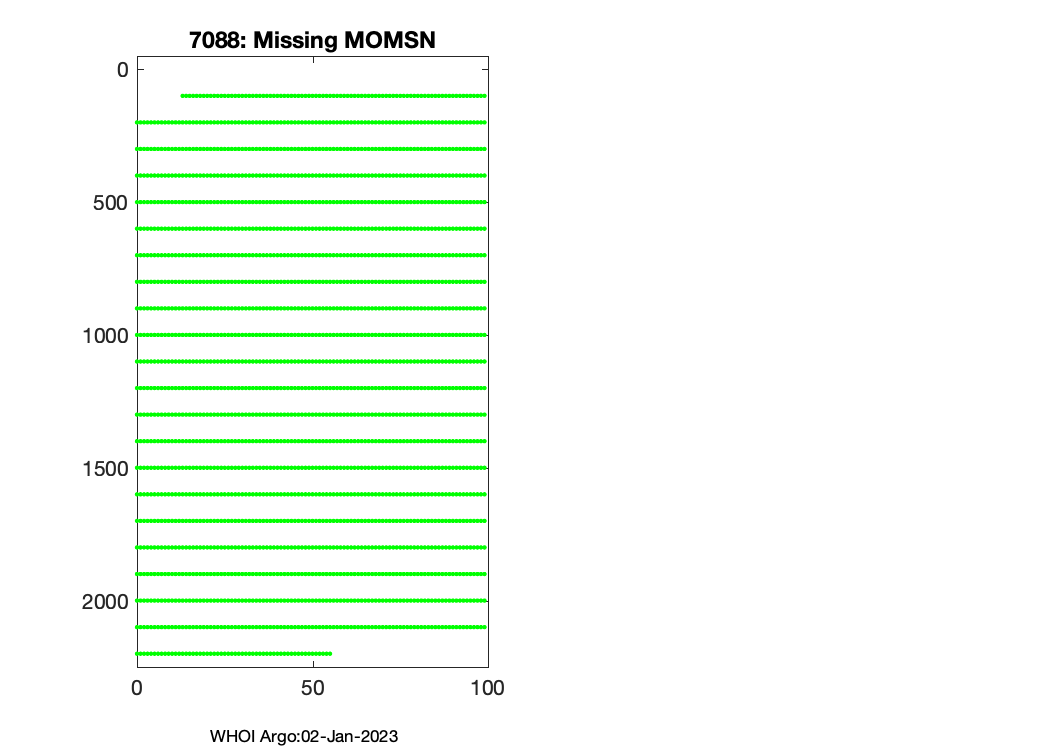Select the y-axis tick label '1000'
Viewport: 1050px width, 750px height.
tap(104, 335)
